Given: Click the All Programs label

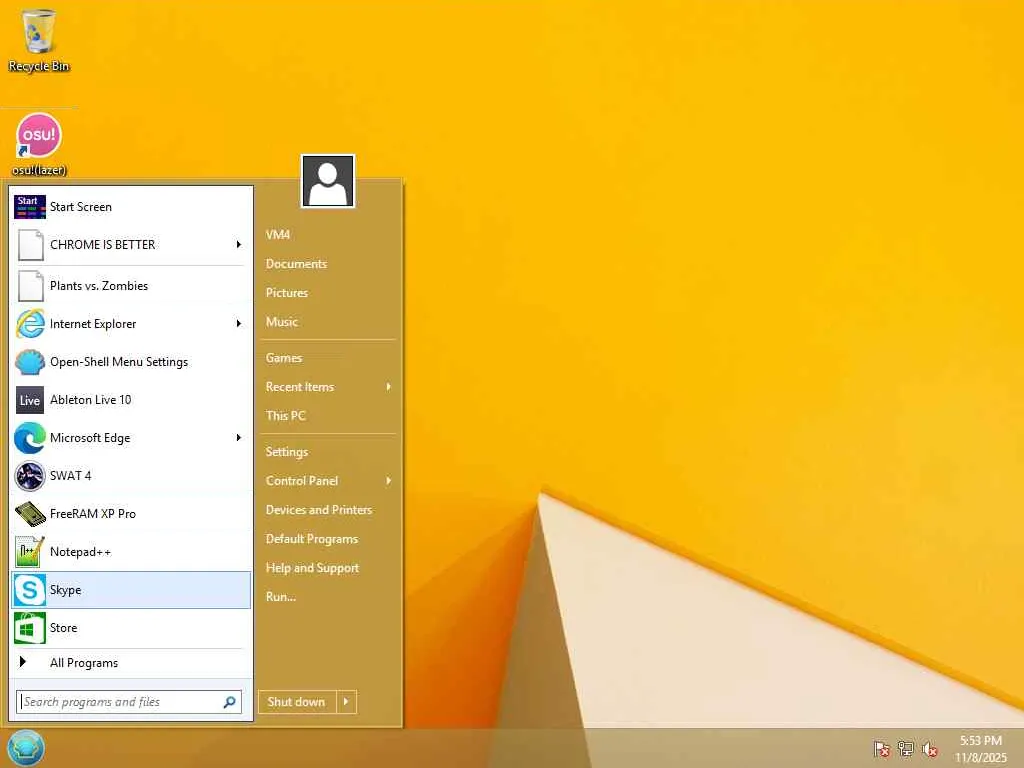Looking at the screenshot, I should point(84,663).
